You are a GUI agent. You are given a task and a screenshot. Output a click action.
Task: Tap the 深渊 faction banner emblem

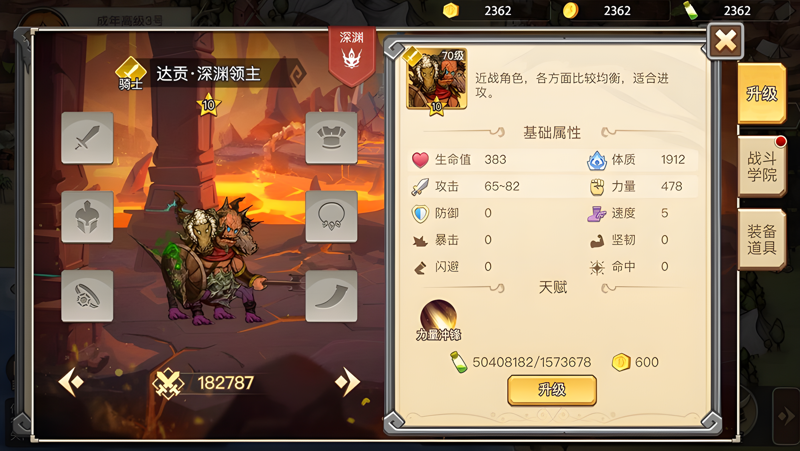coord(352,55)
